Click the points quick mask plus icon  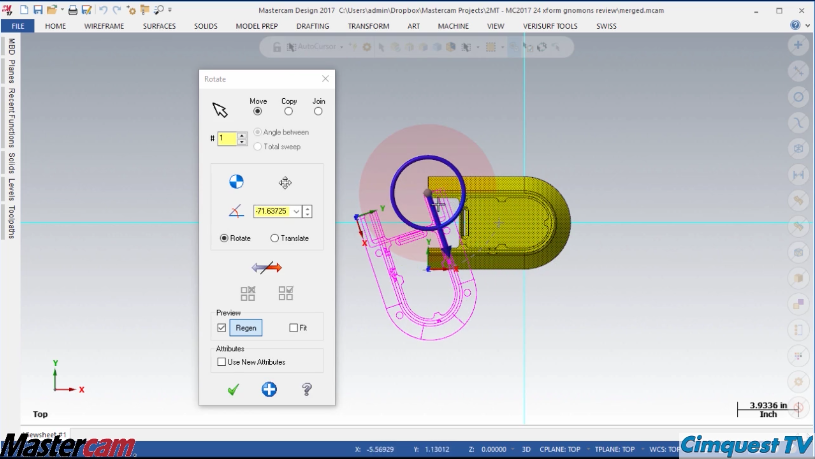tap(798, 45)
